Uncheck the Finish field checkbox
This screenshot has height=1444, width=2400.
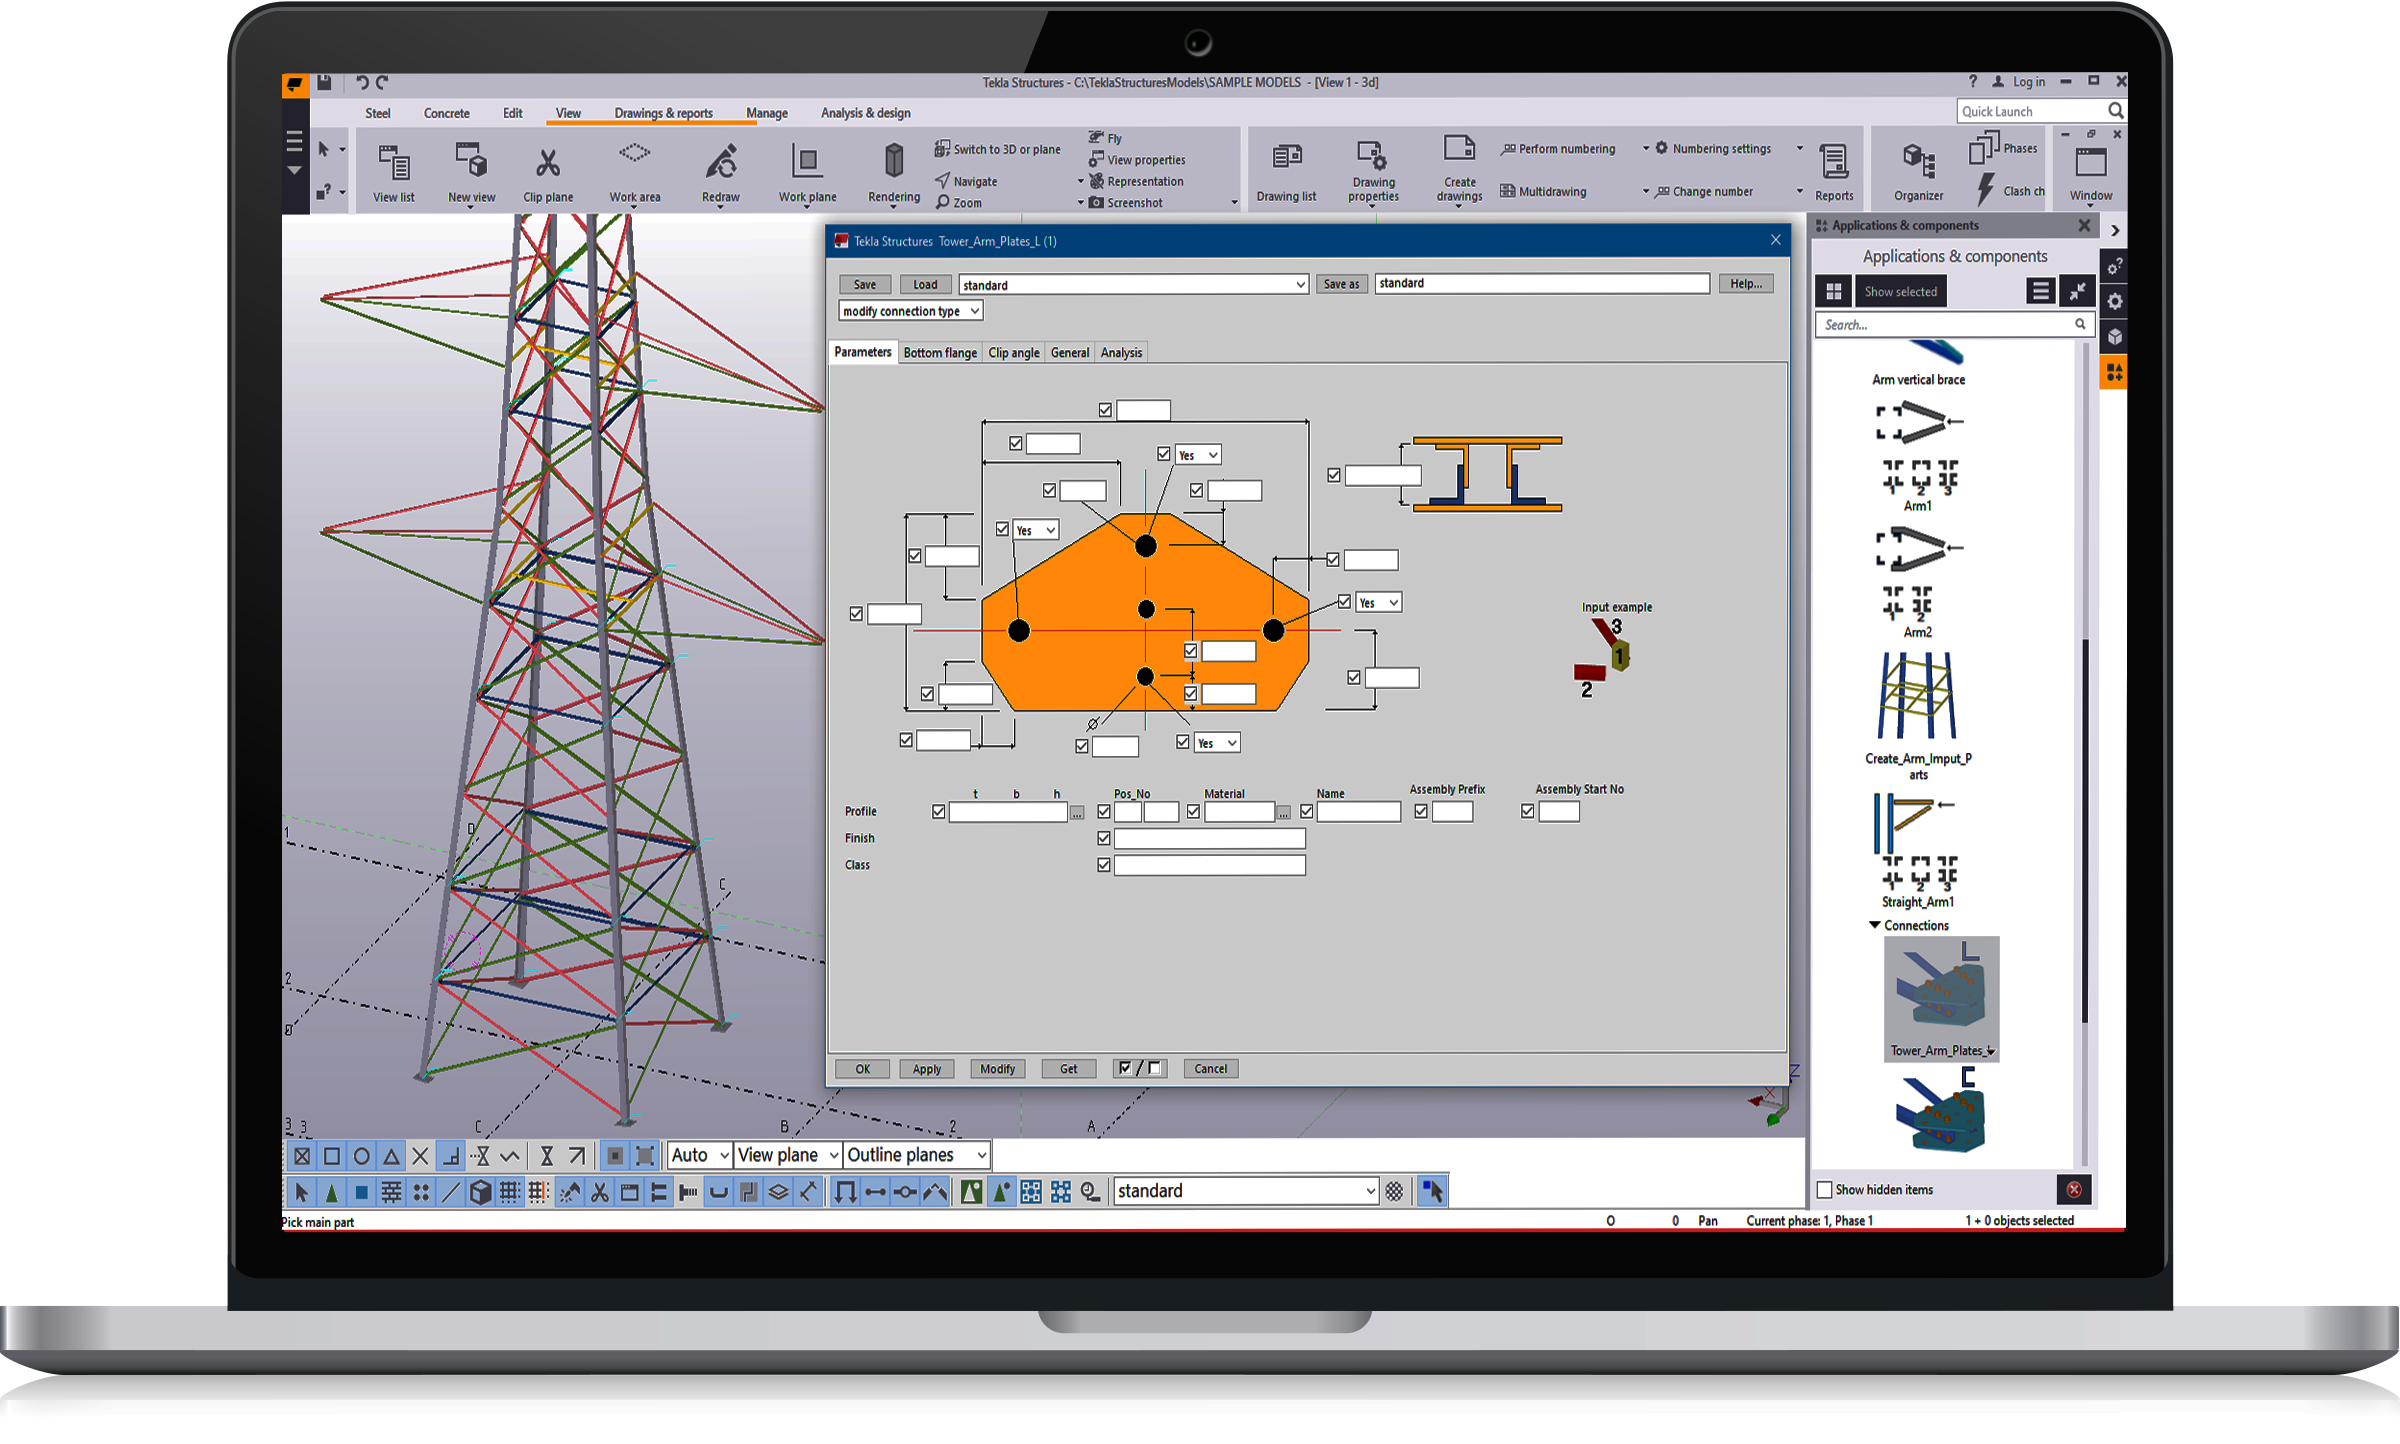coord(1104,838)
